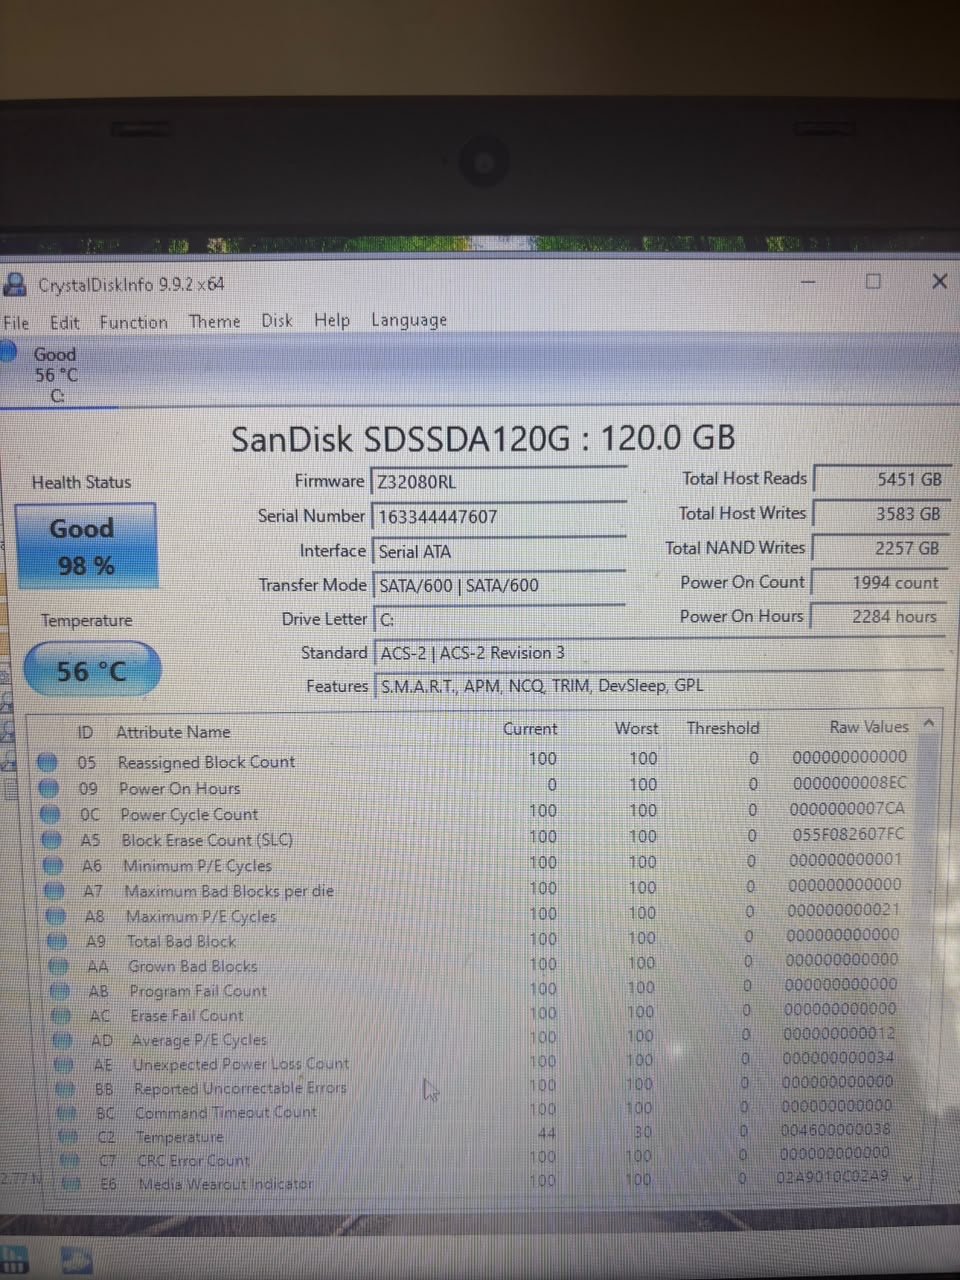960x1280 pixels.
Task: Maximize the CrystalDiskInfo window
Action: (x=873, y=281)
